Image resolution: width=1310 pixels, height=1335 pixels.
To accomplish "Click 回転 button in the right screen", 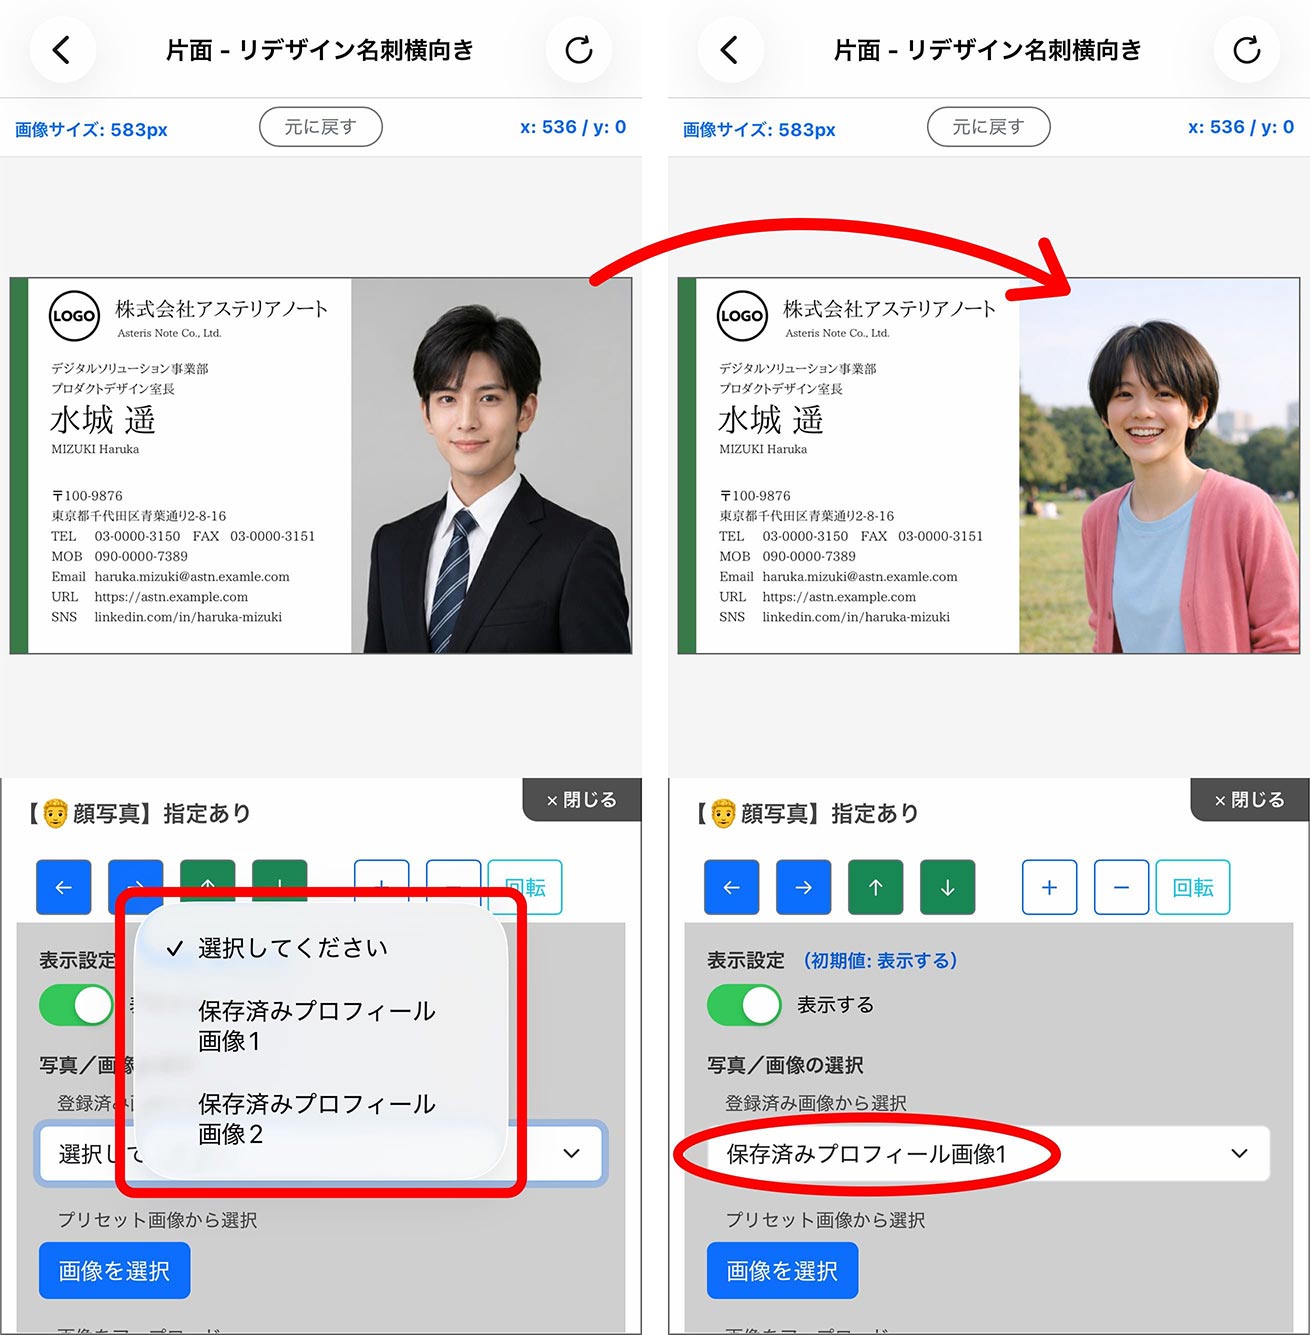I will pos(1193,887).
